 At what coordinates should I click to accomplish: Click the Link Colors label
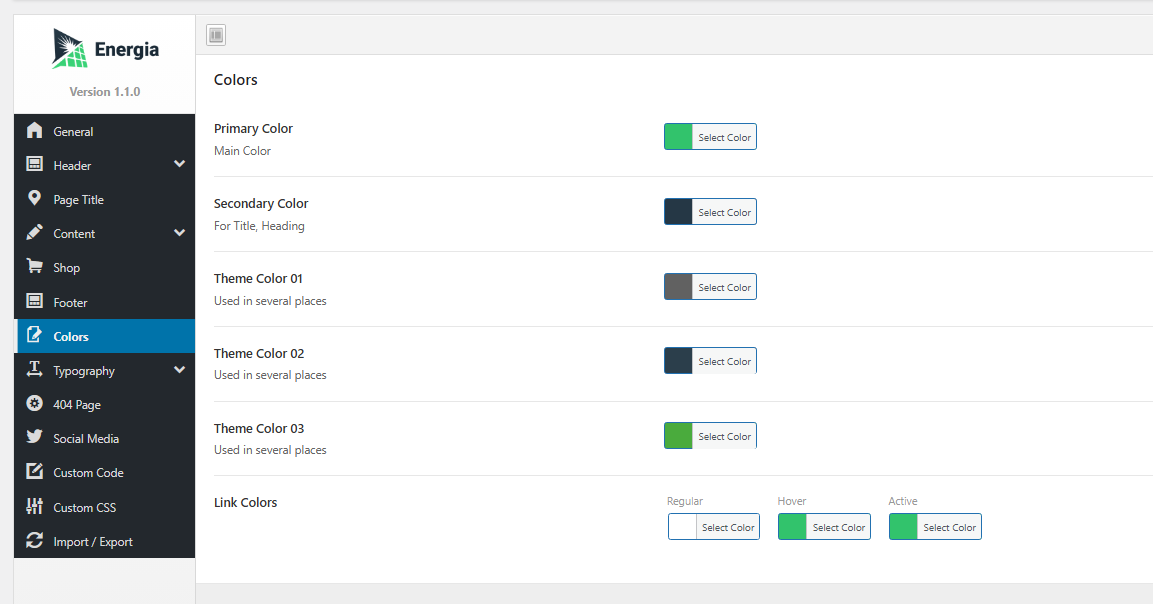(246, 502)
